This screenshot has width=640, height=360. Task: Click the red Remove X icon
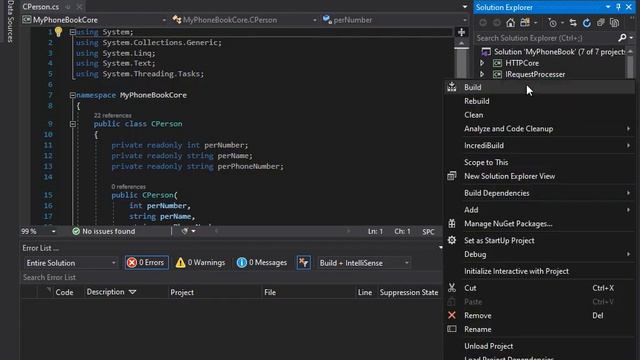[452, 316]
